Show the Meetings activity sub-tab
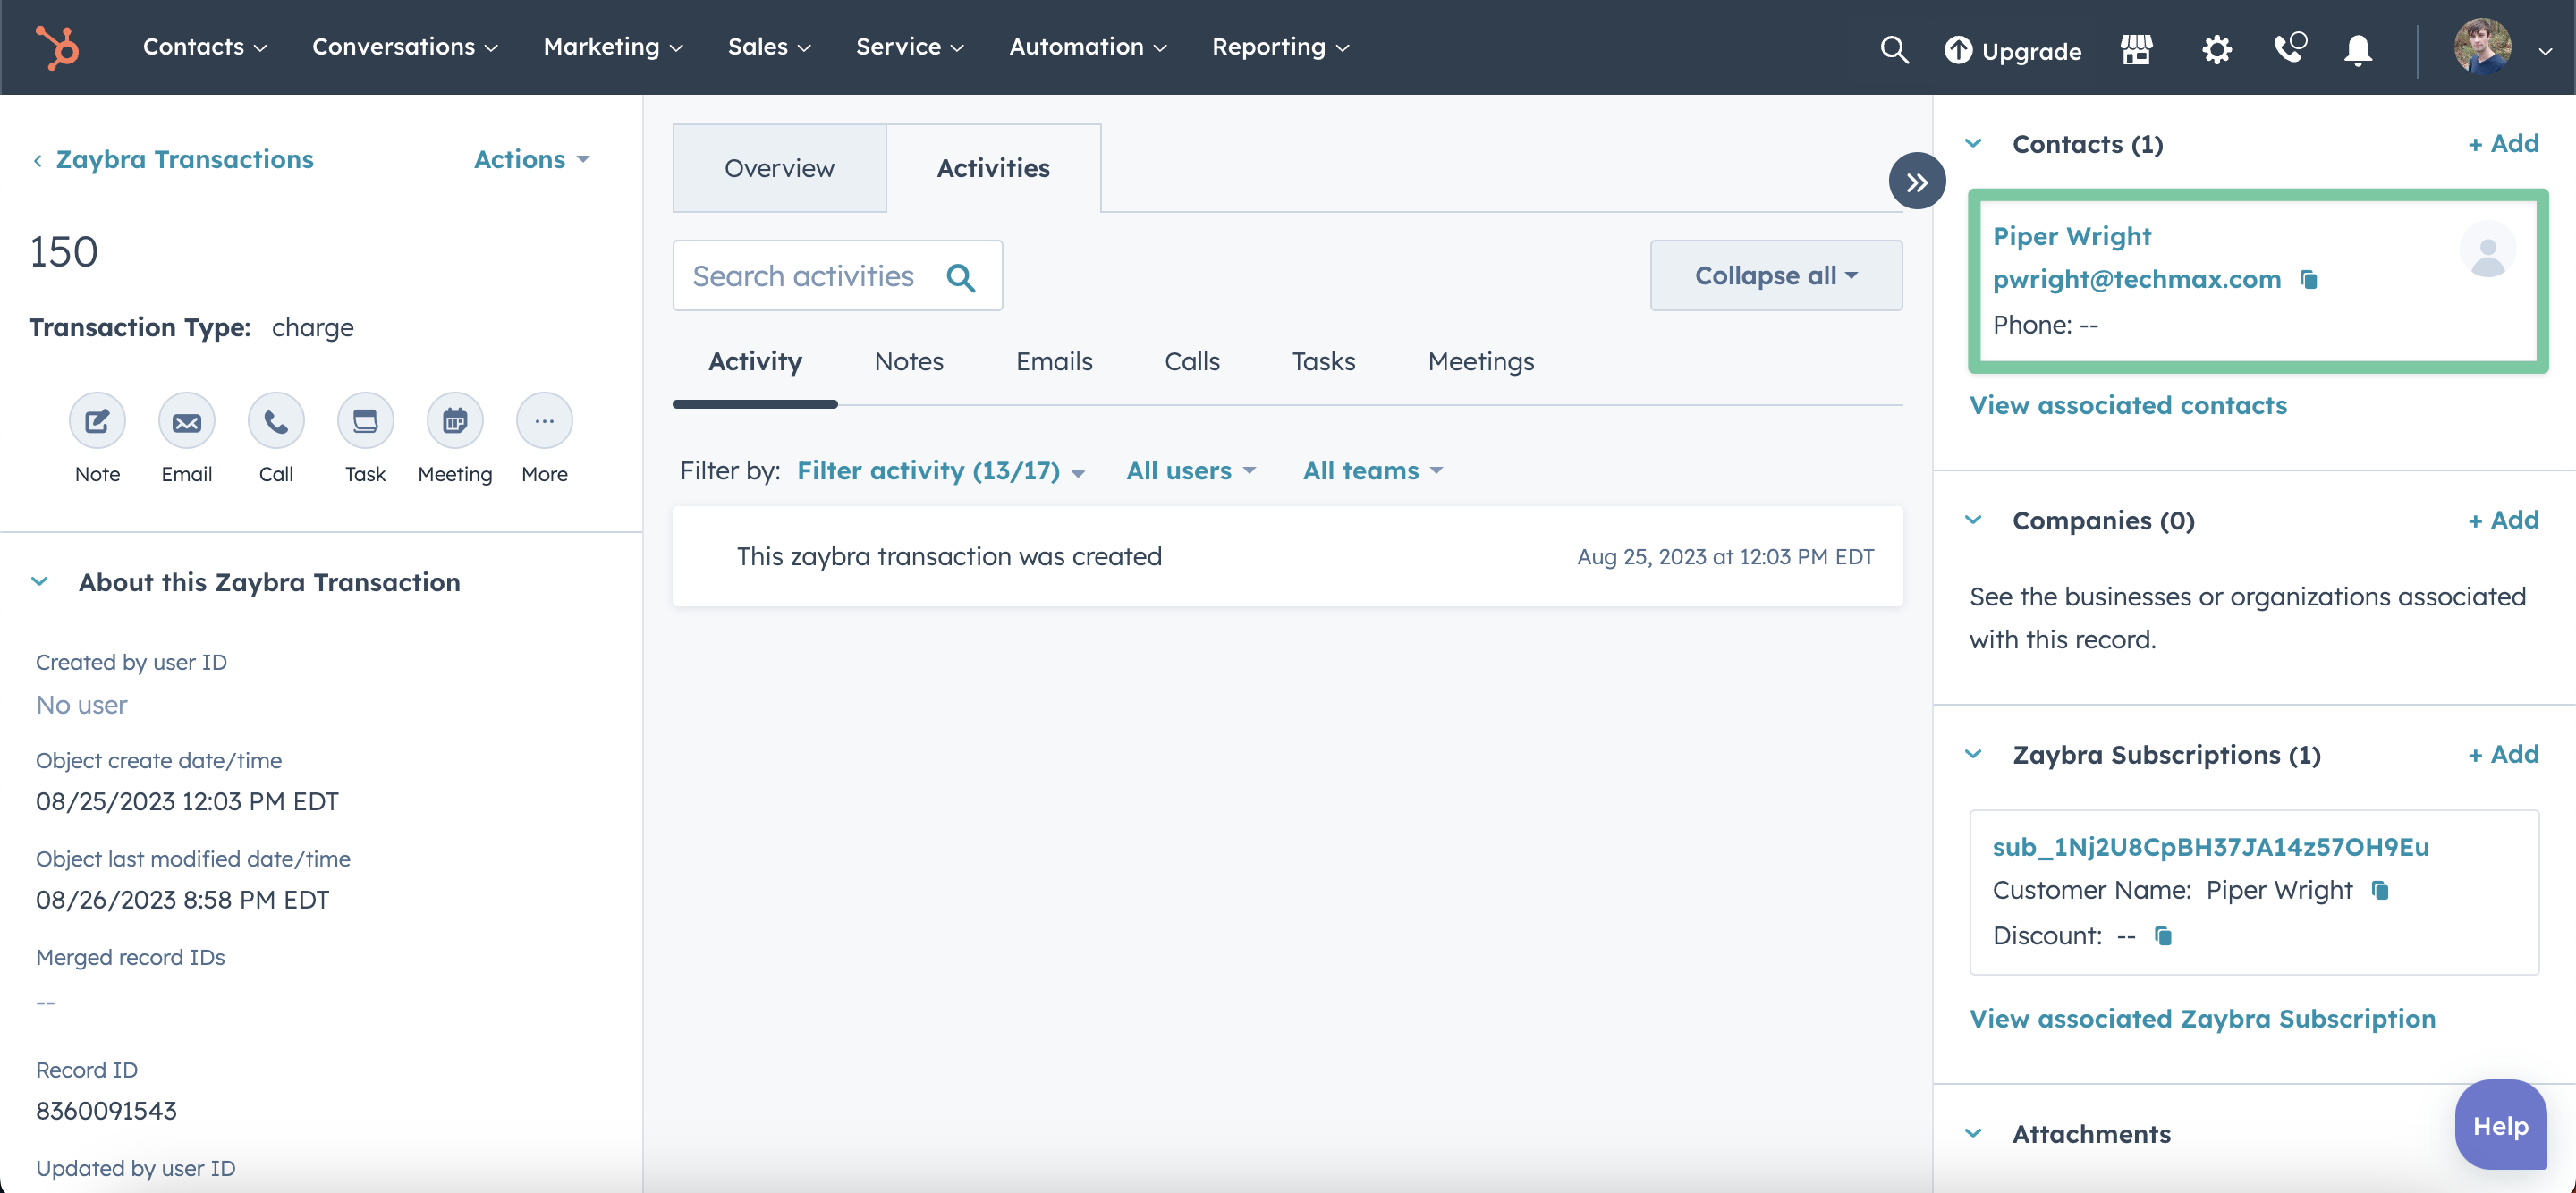Image resolution: width=2576 pixels, height=1193 pixels. (x=1480, y=362)
